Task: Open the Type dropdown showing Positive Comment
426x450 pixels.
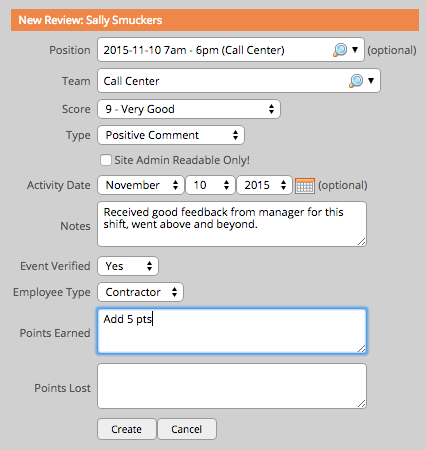Action: [x=171, y=135]
